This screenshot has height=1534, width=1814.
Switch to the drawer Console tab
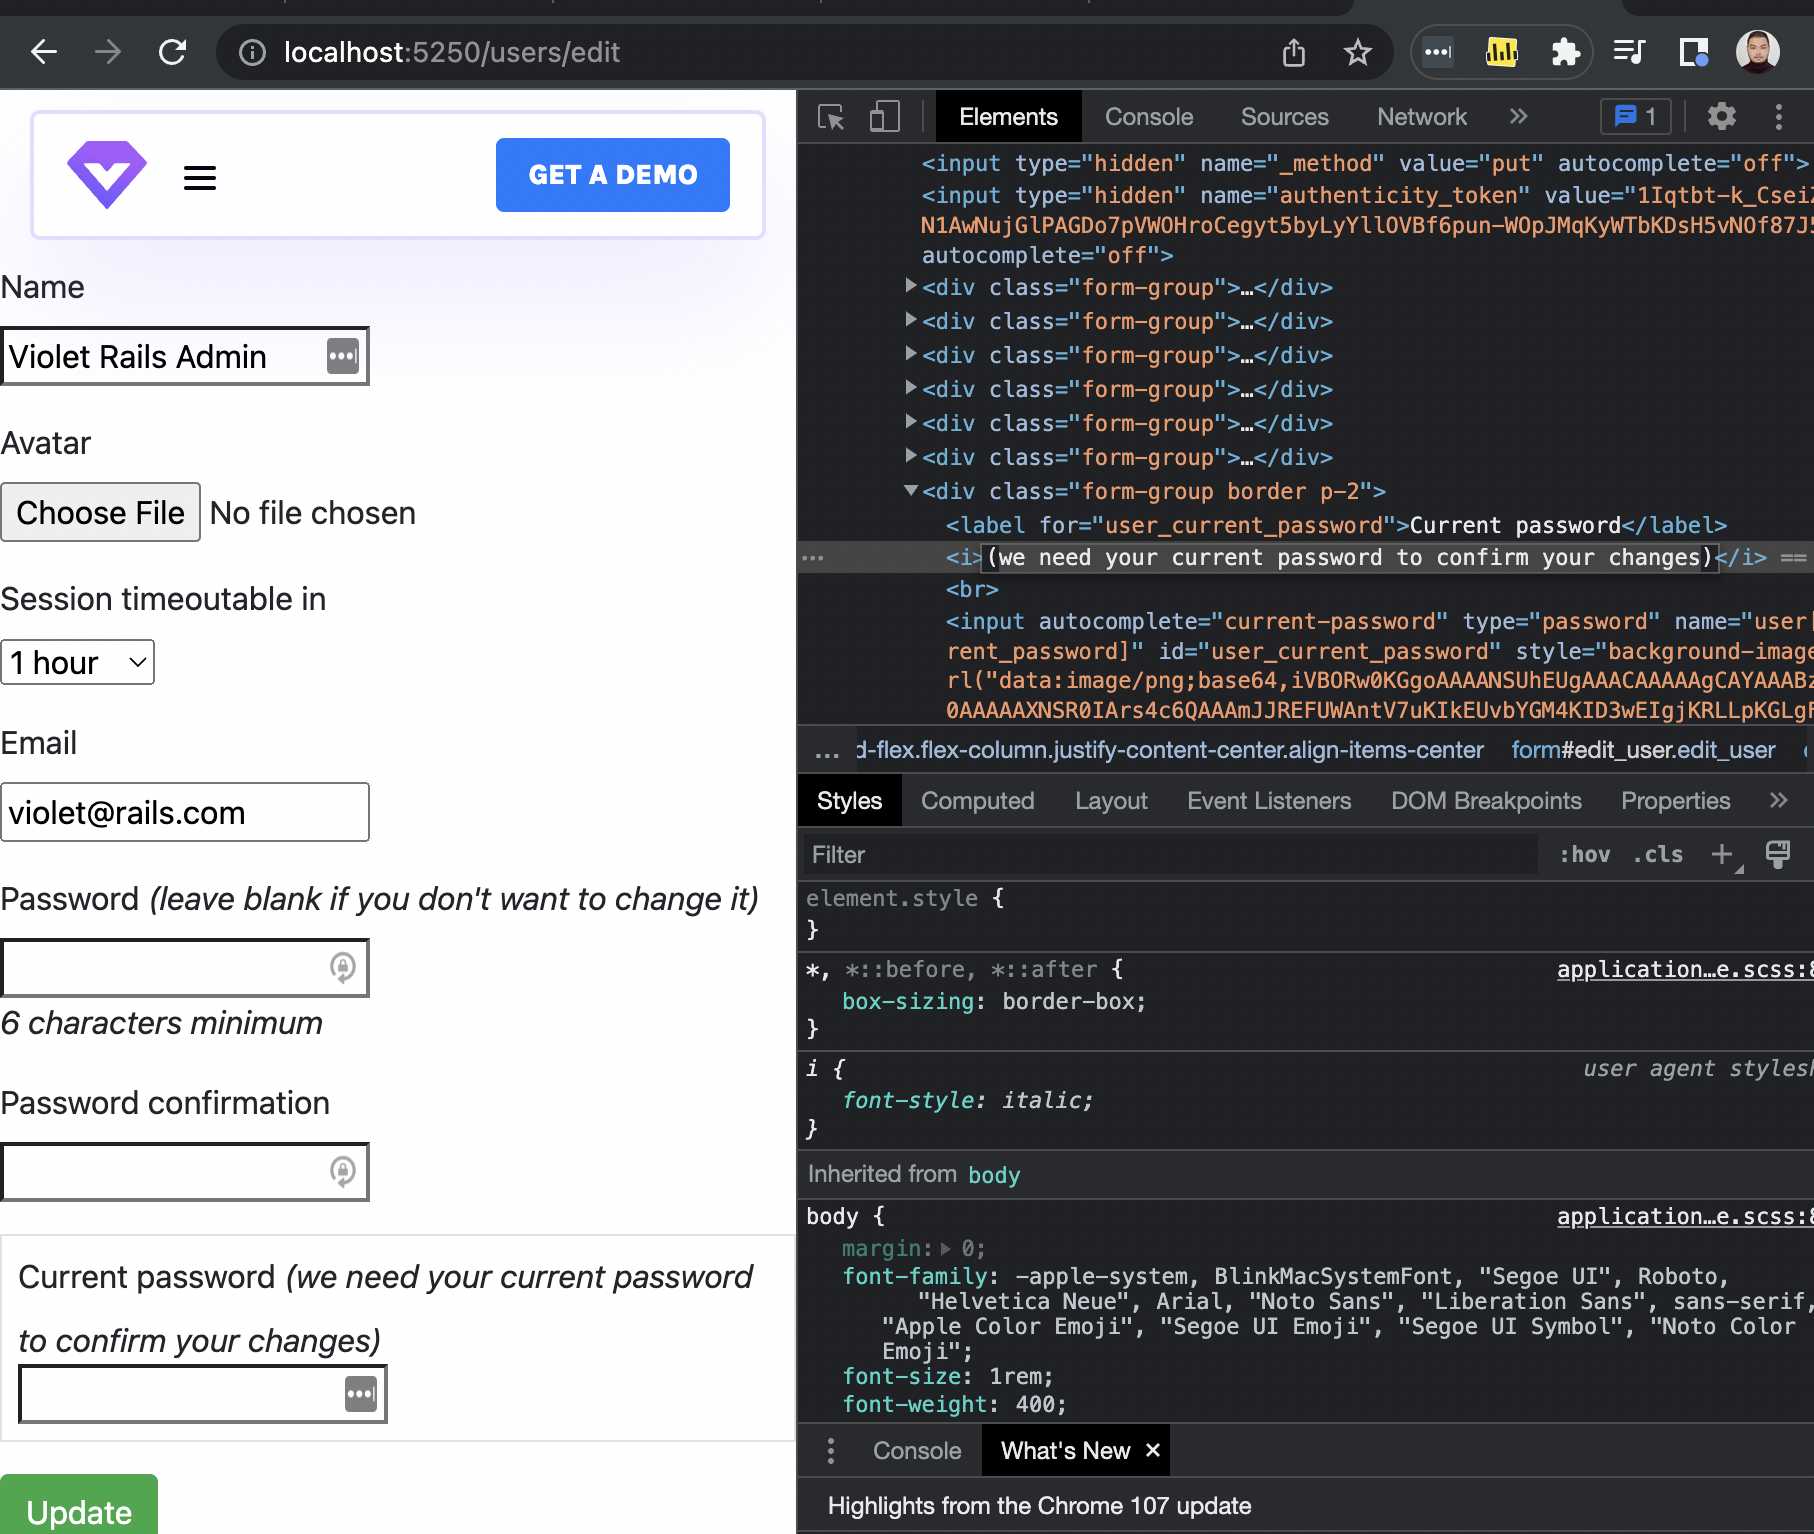pyautogui.click(x=917, y=1451)
